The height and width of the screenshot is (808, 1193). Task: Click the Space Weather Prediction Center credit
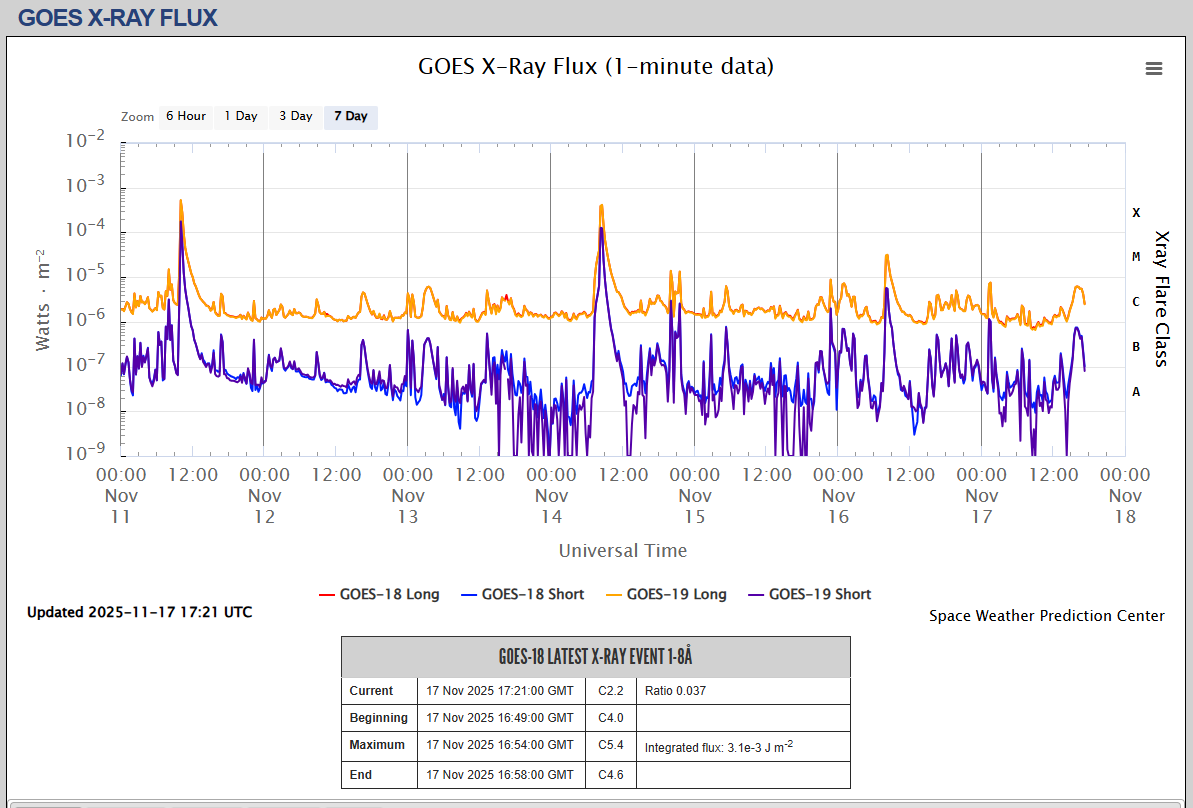pos(1046,616)
